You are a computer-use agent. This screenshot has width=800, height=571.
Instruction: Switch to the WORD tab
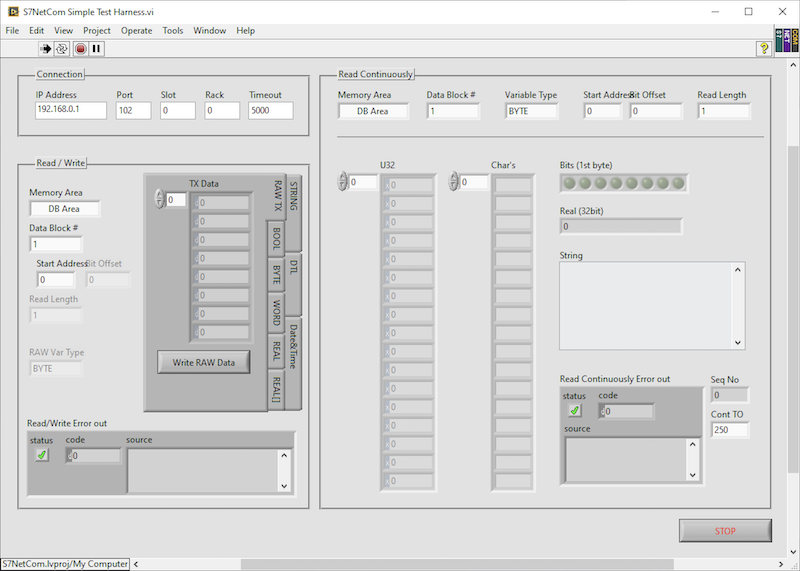[x=276, y=313]
